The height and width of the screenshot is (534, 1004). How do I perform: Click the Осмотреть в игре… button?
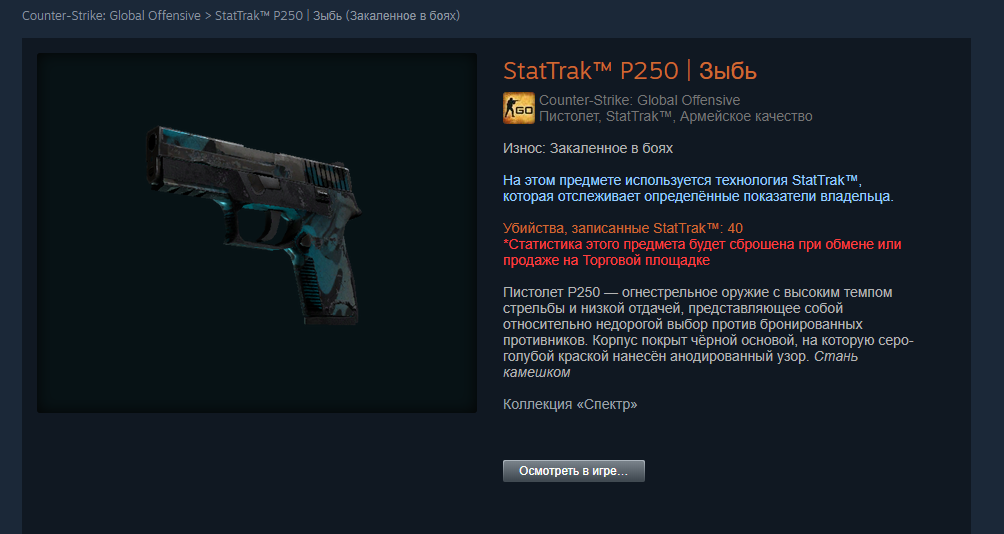(574, 471)
